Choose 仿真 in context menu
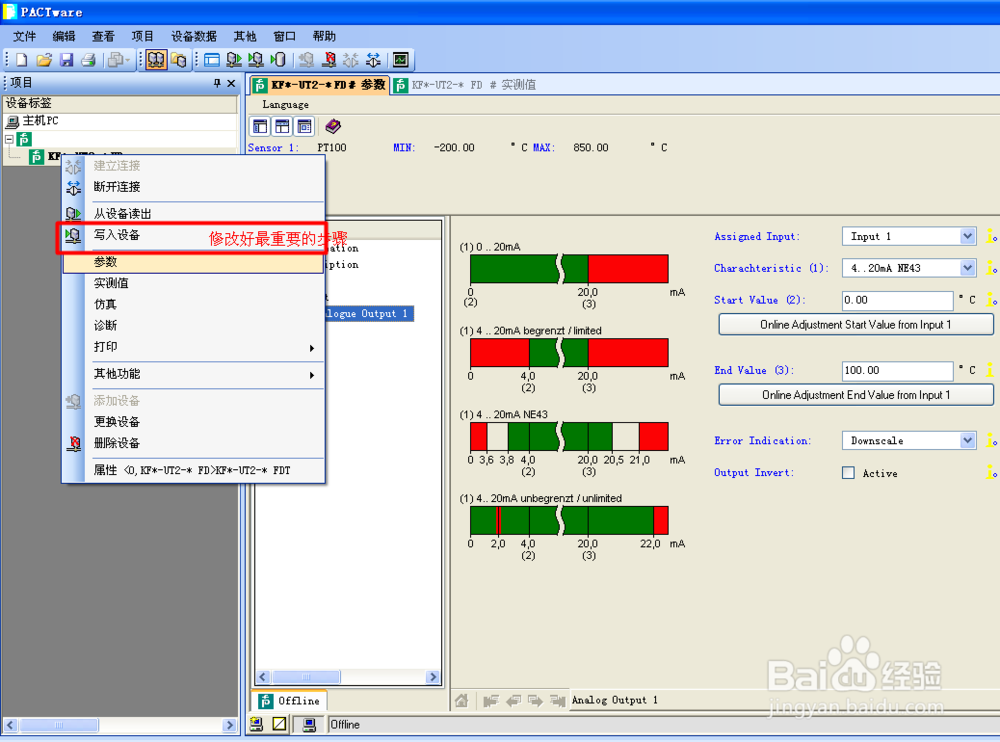This screenshot has height=742, width=1000. pyautogui.click(x=194, y=304)
